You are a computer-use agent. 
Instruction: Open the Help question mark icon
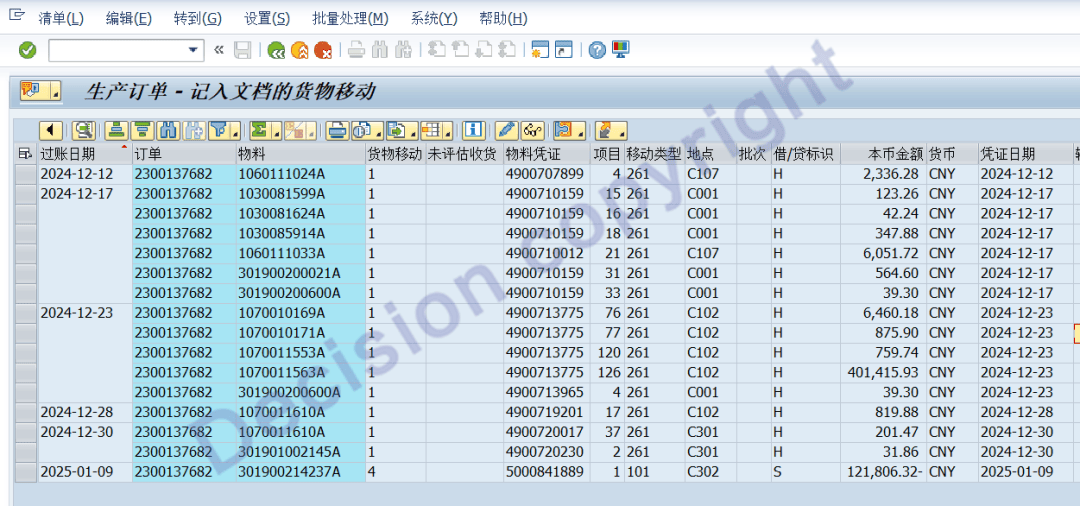click(x=597, y=50)
